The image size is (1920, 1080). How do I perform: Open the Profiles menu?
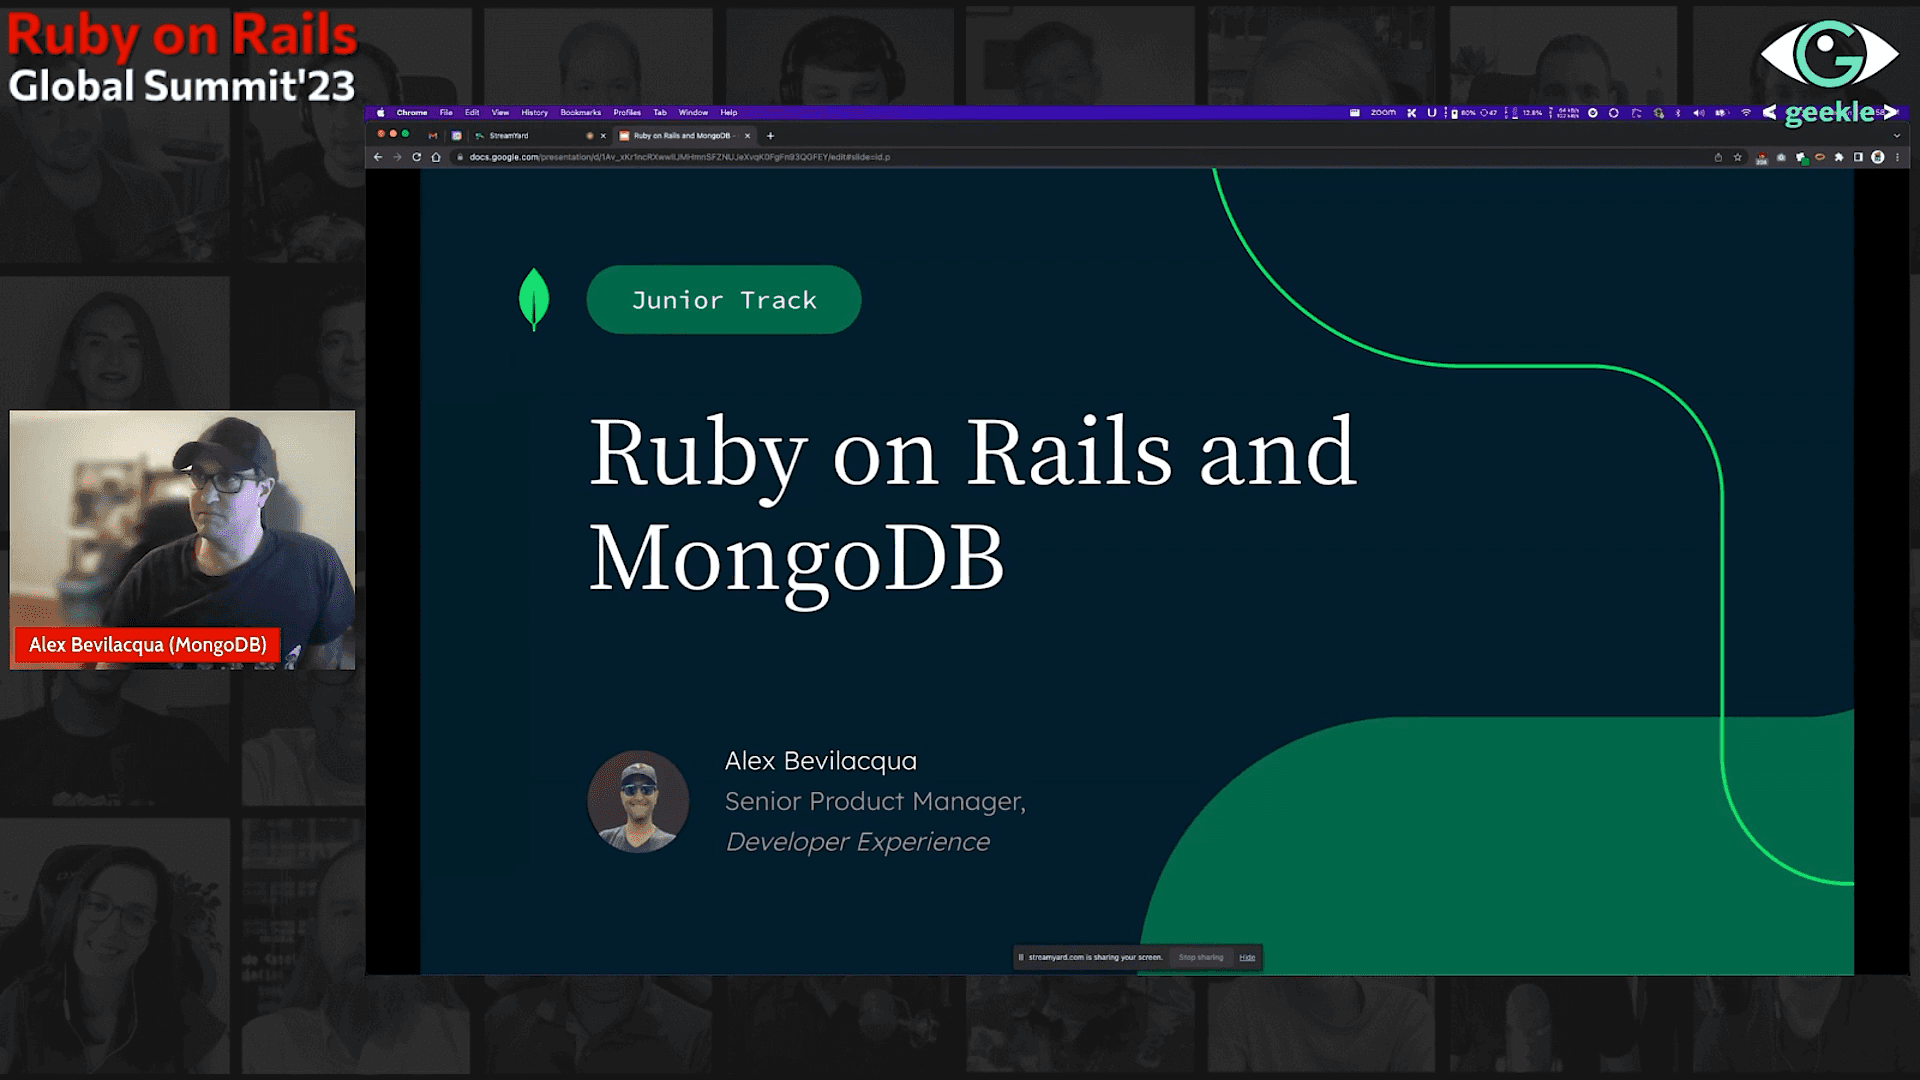627,113
